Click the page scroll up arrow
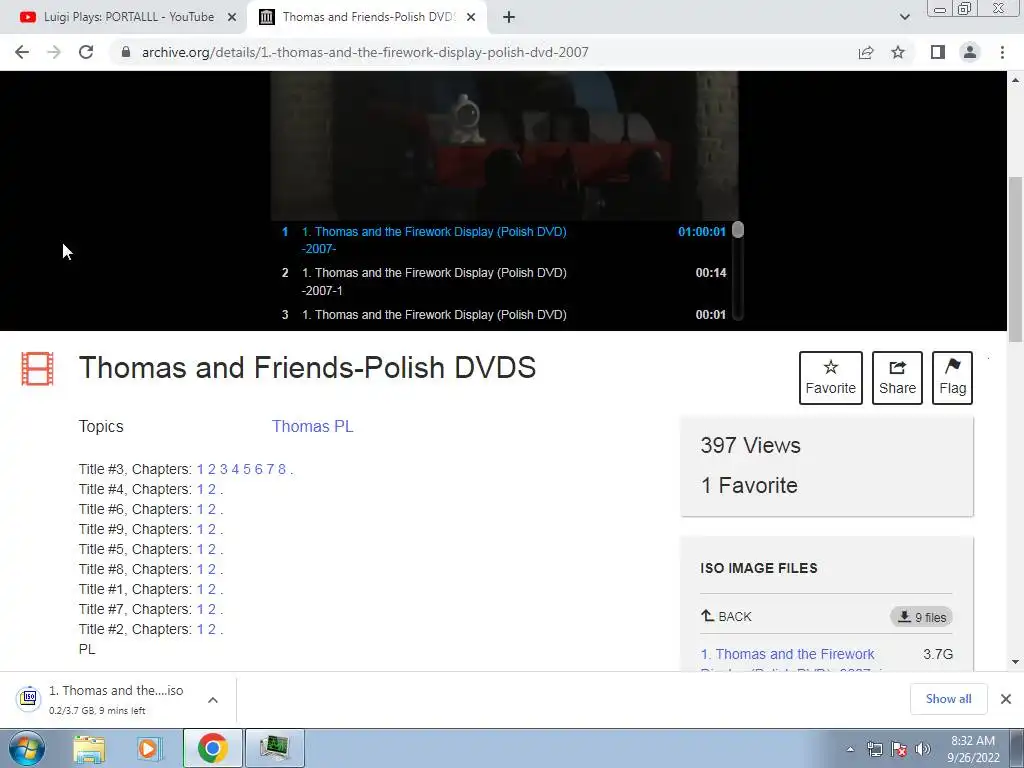The height and width of the screenshot is (768, 1024). pos(1016,80)
